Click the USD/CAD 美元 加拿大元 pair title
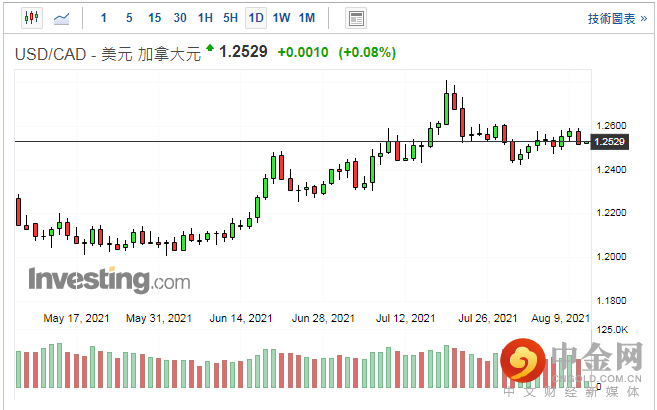Image resolution: width=657 pixels, height=410 pixels. [x=107, y=53]
